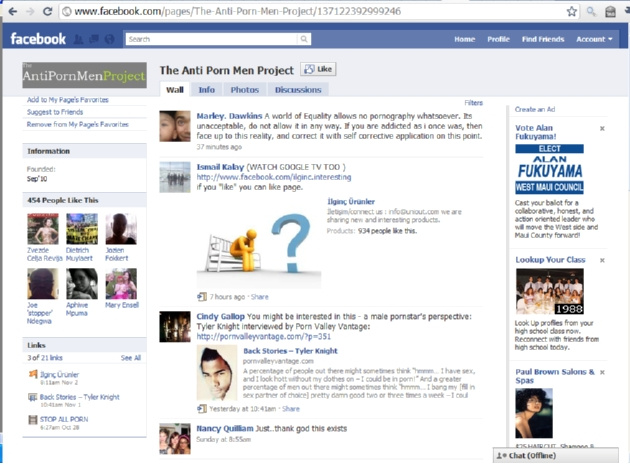Bookmark this page with the star icon

571,12
